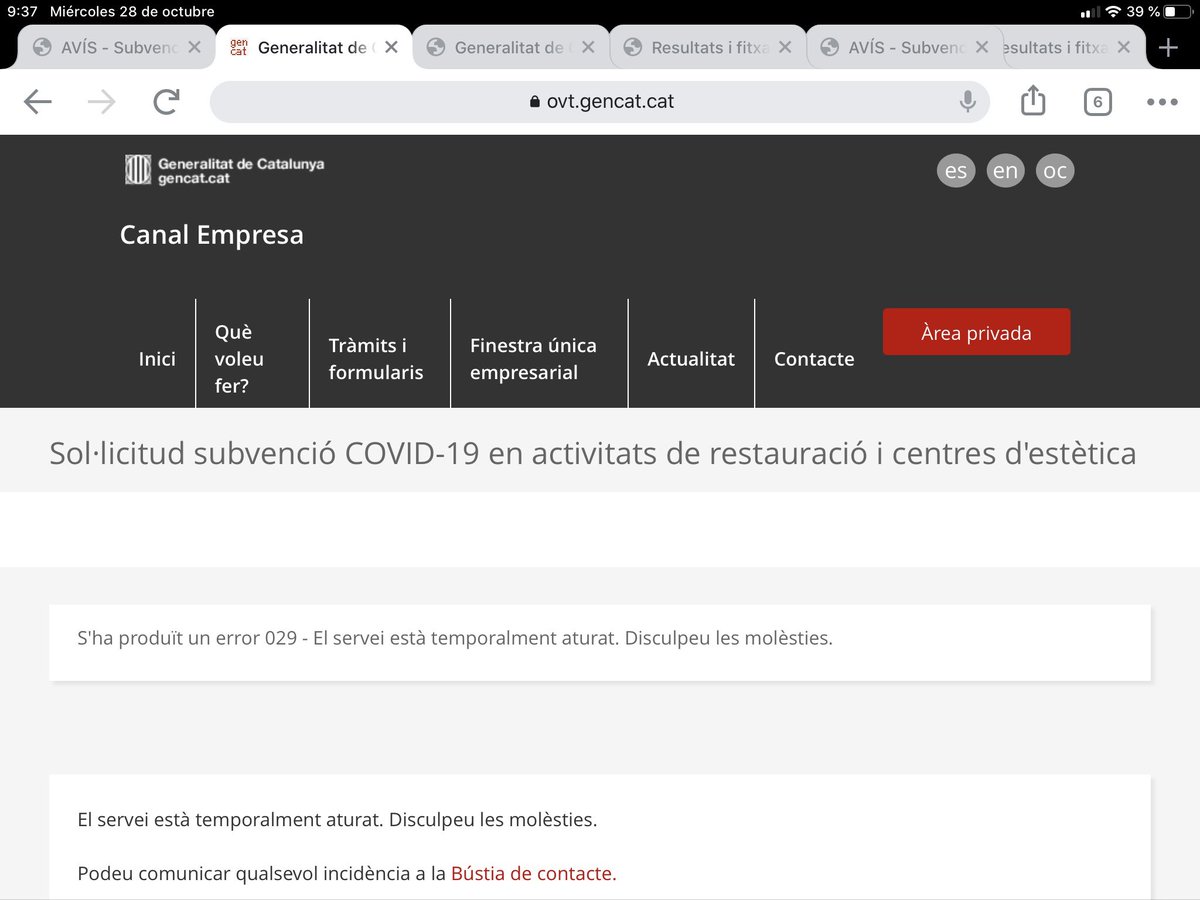Click the cellular signal bars icon
1200x900 pixels.
point(1090,12)
